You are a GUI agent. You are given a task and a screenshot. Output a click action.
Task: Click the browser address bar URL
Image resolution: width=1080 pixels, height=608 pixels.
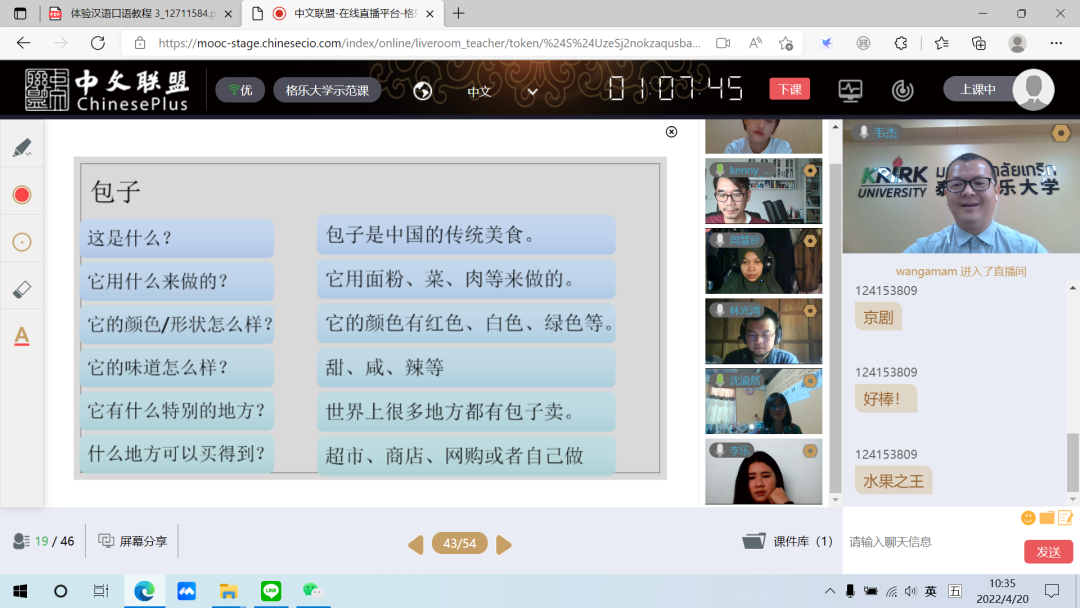point(429,43)
